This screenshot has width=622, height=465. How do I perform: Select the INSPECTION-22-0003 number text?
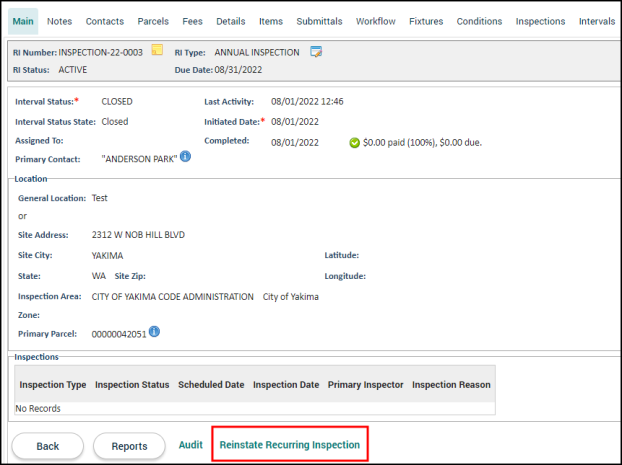pos(100,52)
